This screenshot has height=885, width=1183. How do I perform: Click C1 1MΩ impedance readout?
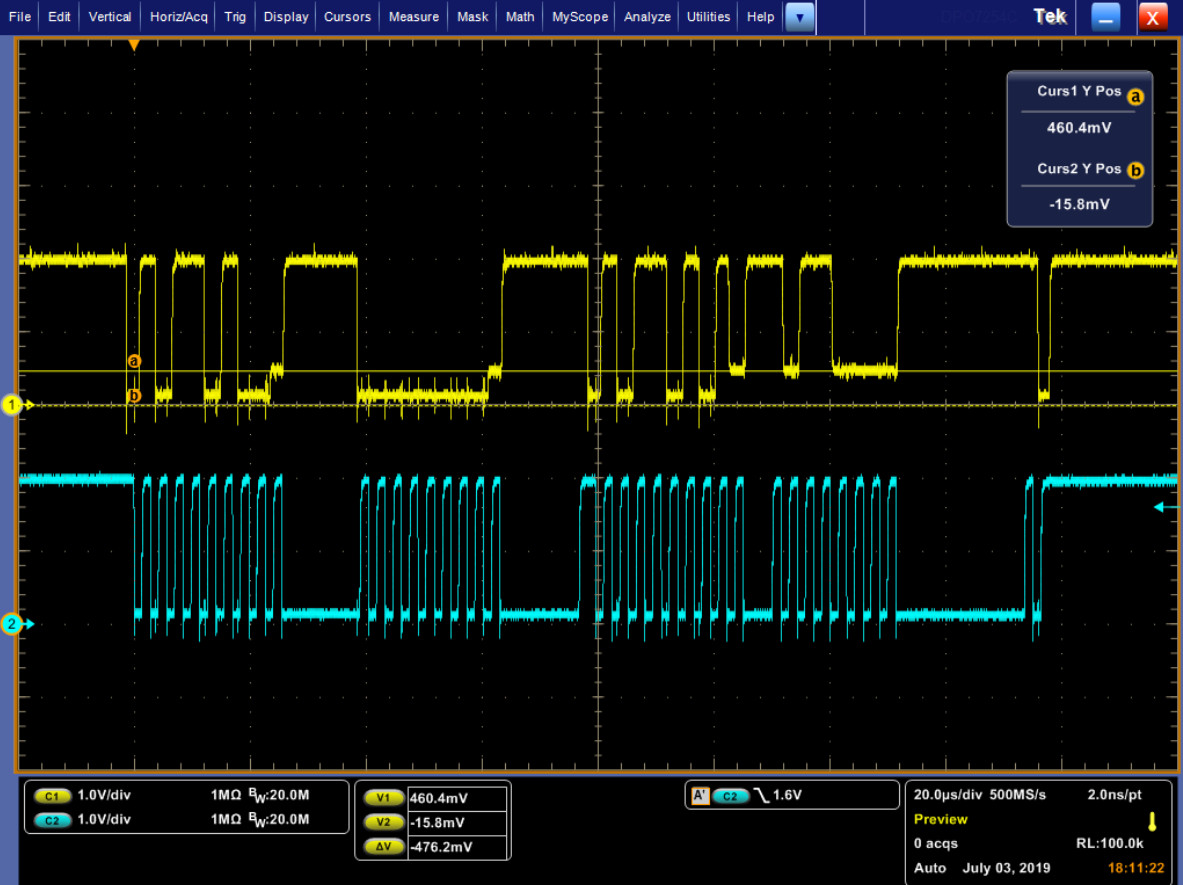click(x=225, y=795)
